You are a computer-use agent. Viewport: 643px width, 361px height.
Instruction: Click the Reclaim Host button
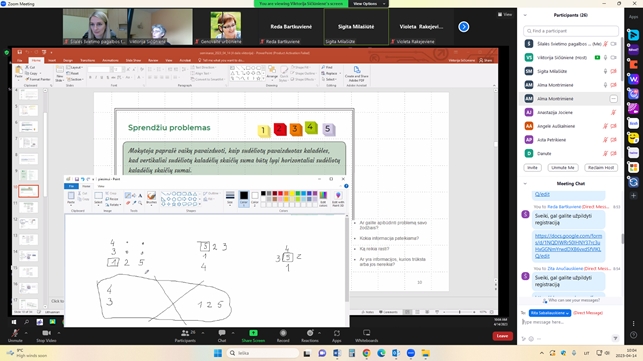click(601, 167)
